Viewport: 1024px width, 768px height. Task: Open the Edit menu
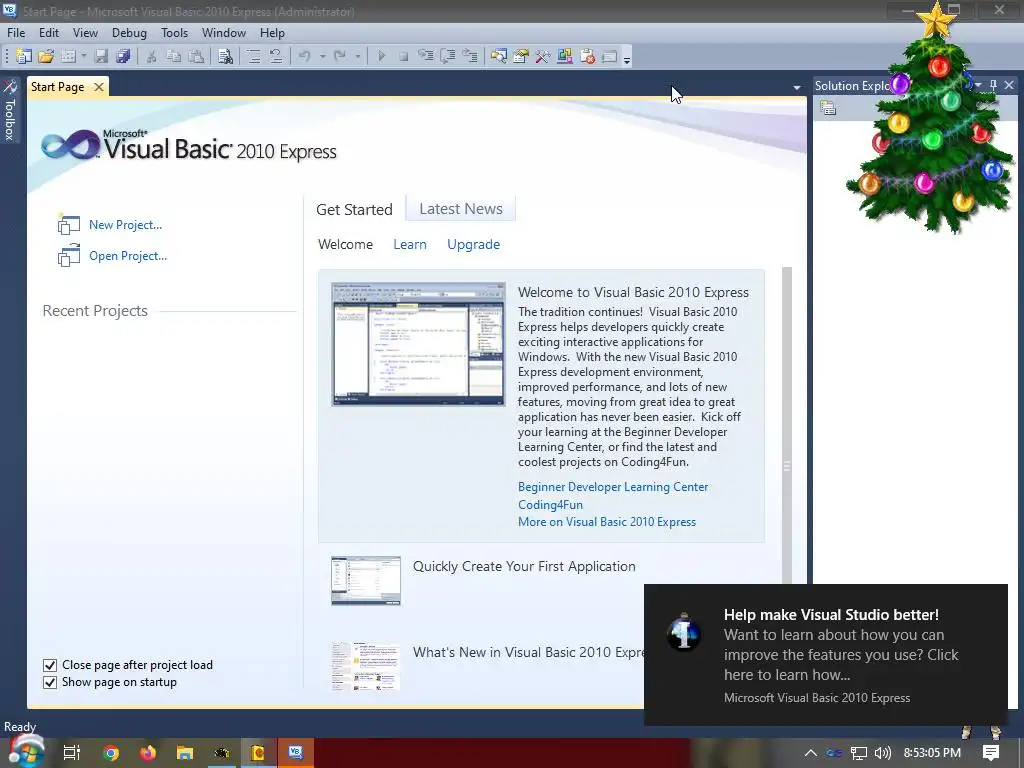click(49, 33)
